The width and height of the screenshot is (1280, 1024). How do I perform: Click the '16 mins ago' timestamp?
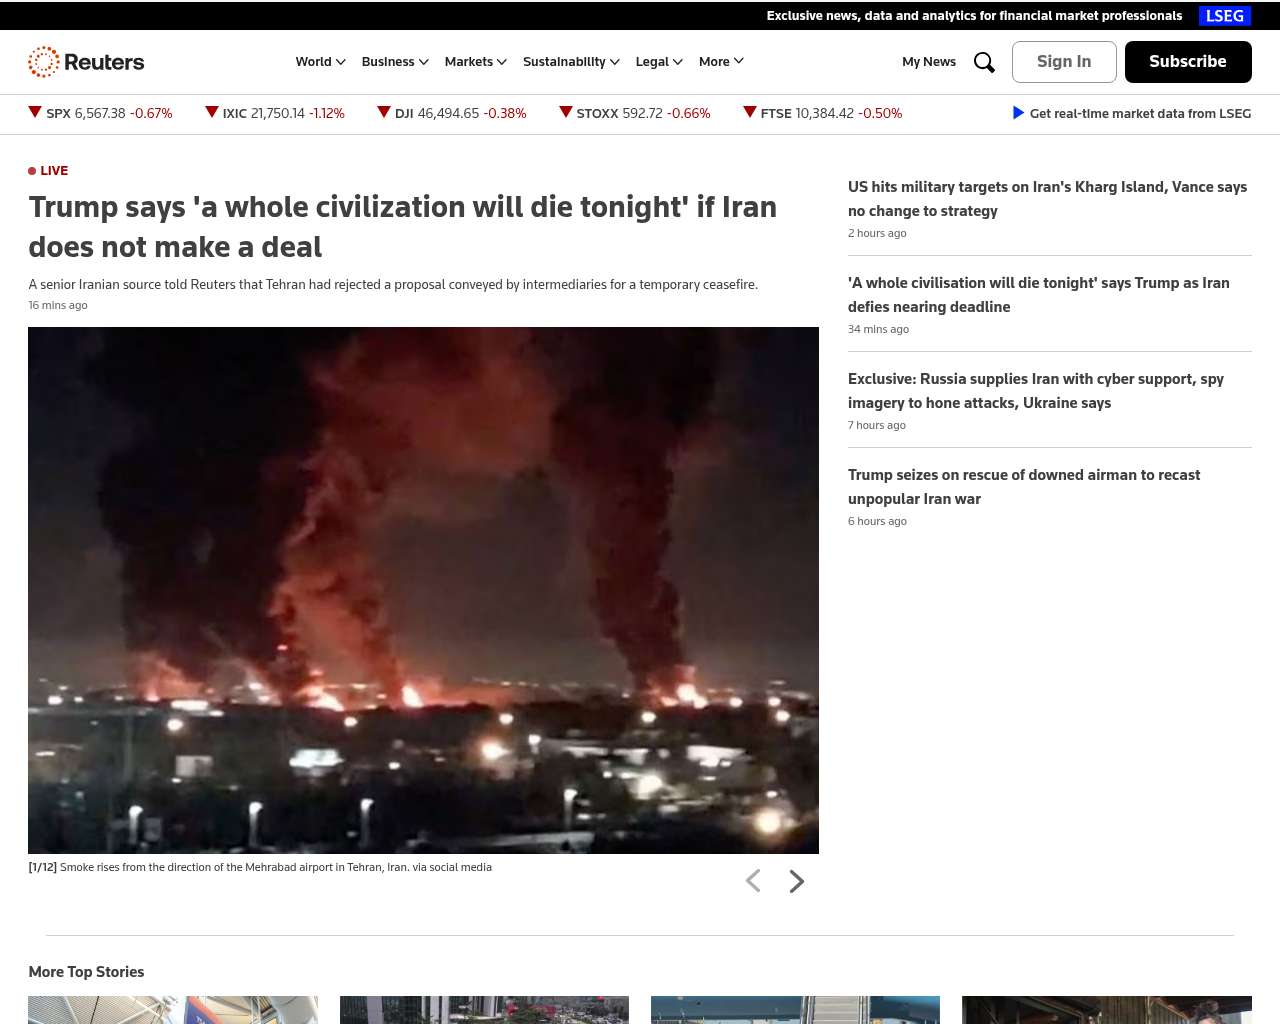pyautogui.click(x=58, y=306)
